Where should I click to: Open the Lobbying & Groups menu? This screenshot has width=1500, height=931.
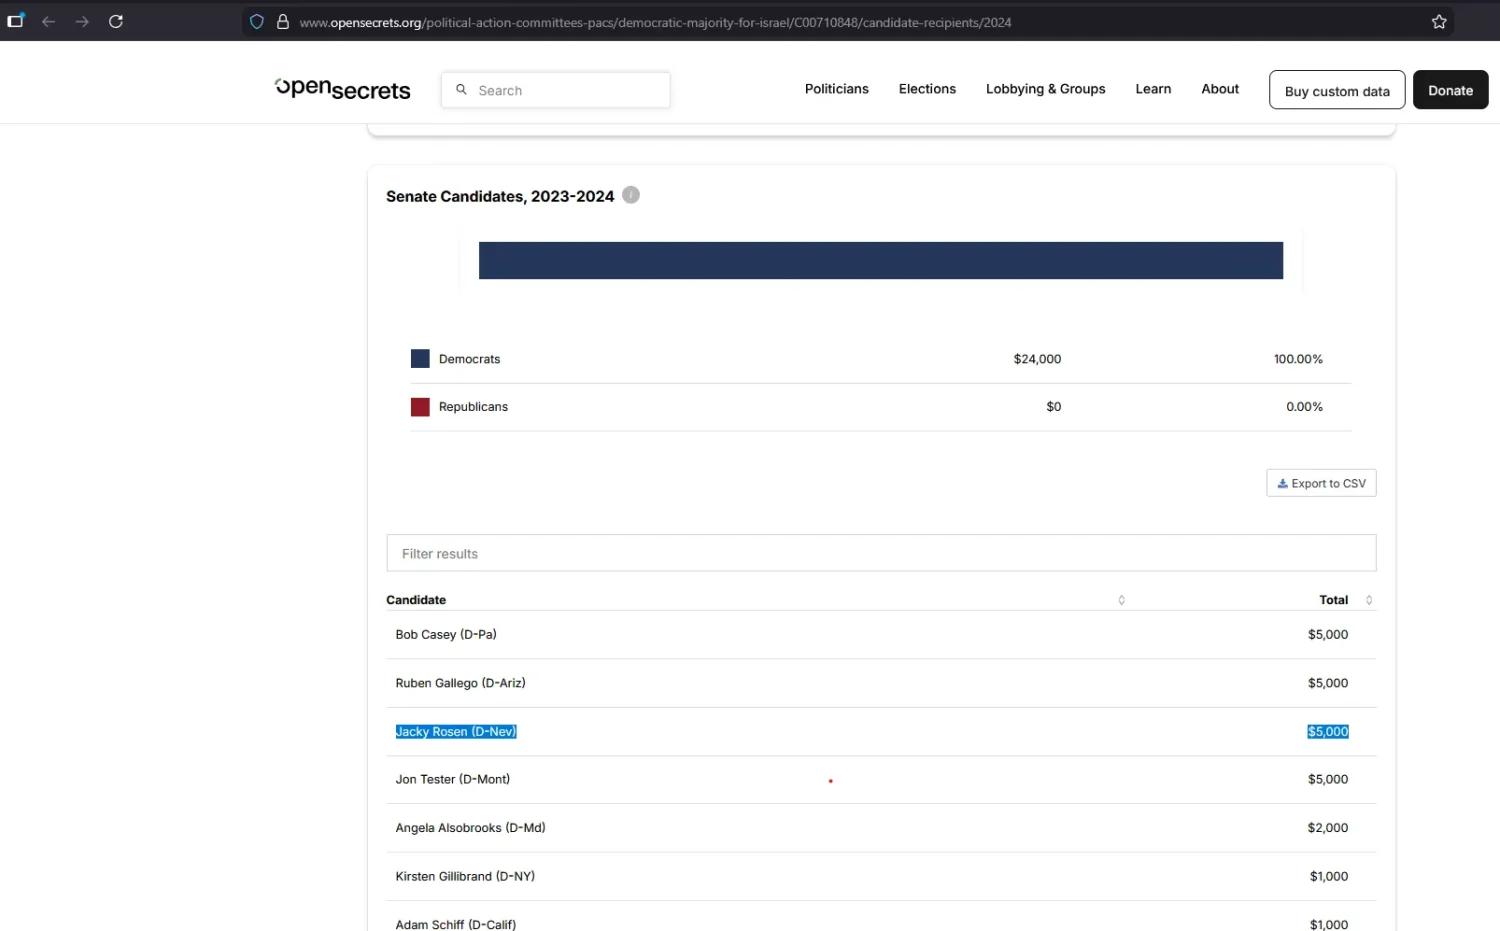pyautogui.click(x=1045, y=89)
